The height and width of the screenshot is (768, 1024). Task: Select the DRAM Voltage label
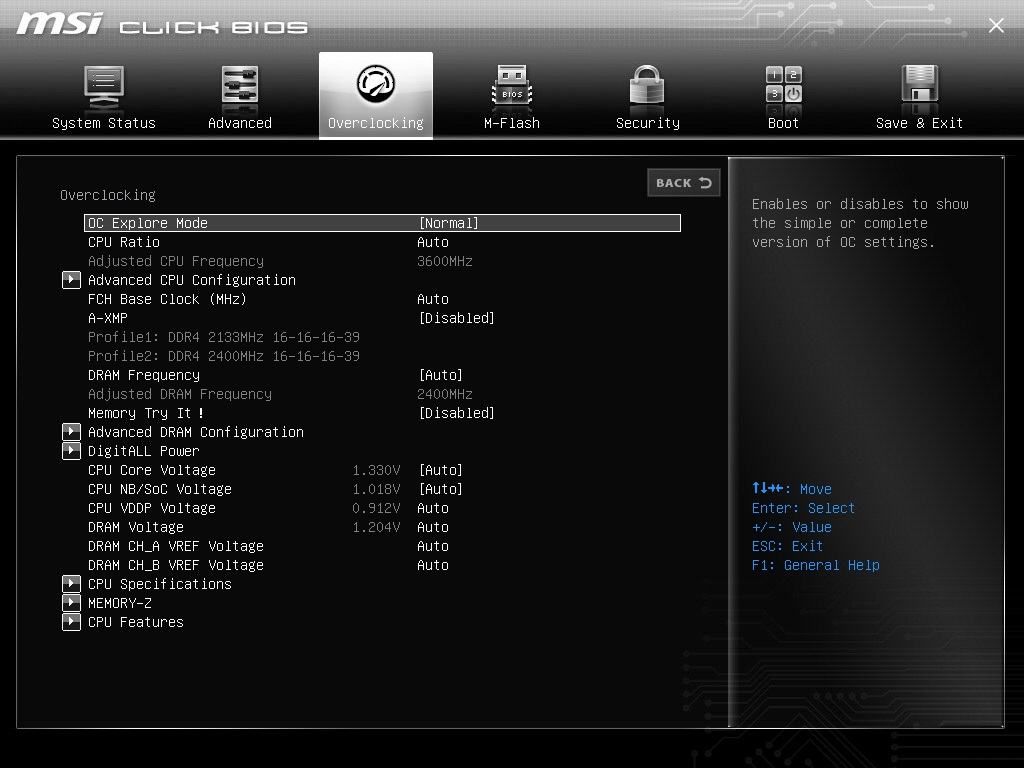click(136, 527)
